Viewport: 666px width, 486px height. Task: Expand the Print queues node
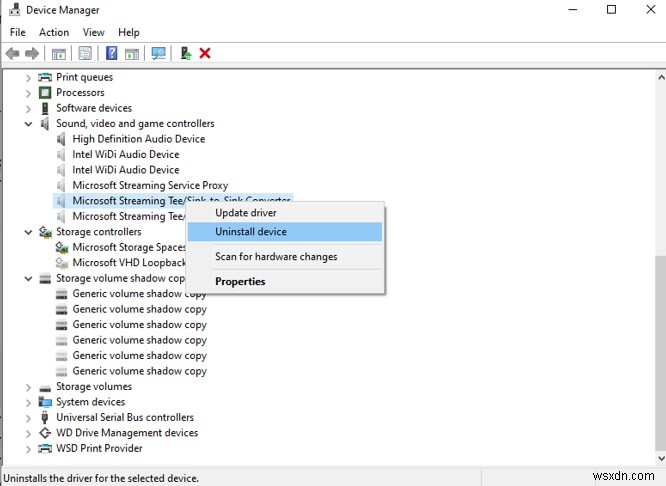click(28, 78)
